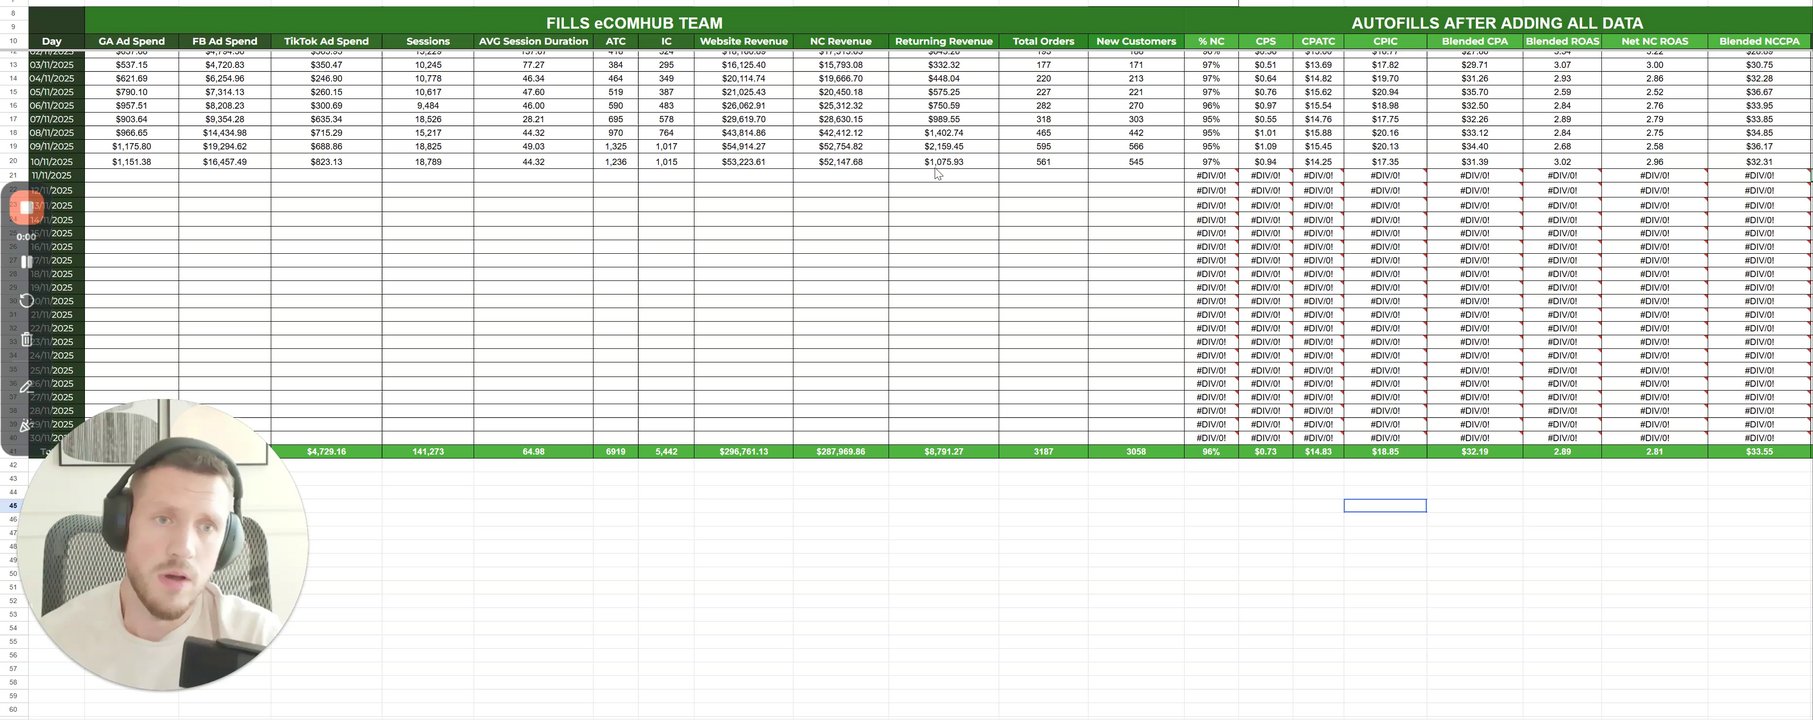The width and height of the screenshot is (1813, 720).
Task: Select CPS cell $1.09
Action: [x=1265, y=146]
